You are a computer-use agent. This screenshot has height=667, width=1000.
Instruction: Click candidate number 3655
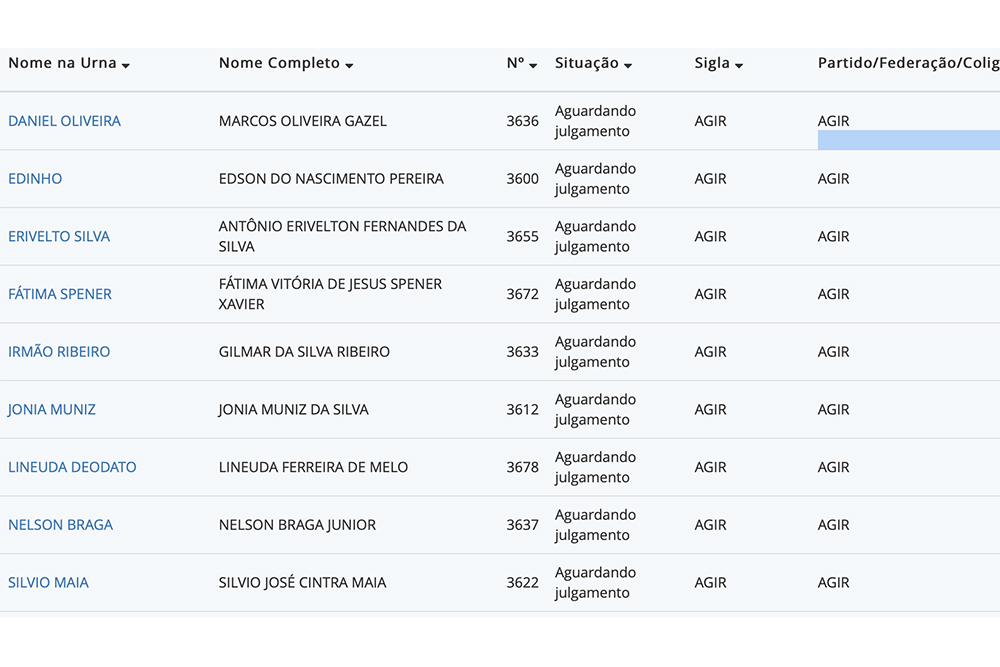pos(522,237)
